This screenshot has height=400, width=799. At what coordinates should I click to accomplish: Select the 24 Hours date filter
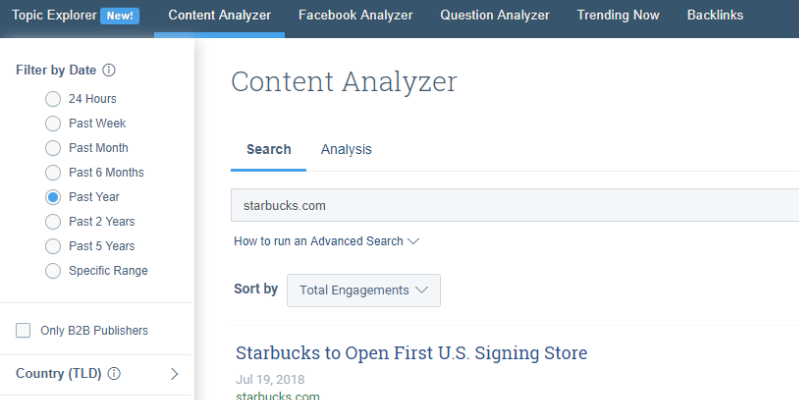click(53, 99)
